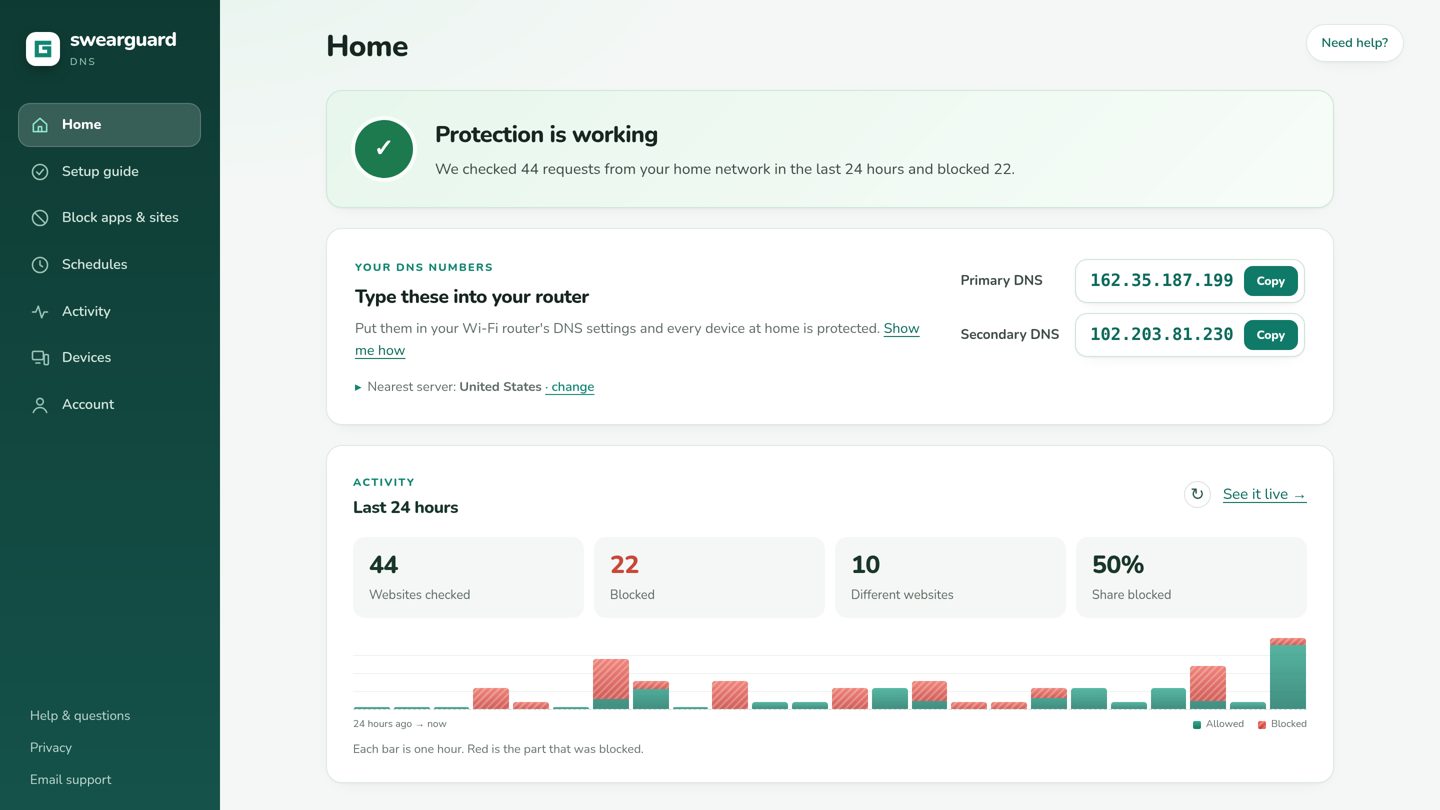Click the Protection is working heading
Image resolution: width=1440 pixels, height=810 pixels.
546,135
